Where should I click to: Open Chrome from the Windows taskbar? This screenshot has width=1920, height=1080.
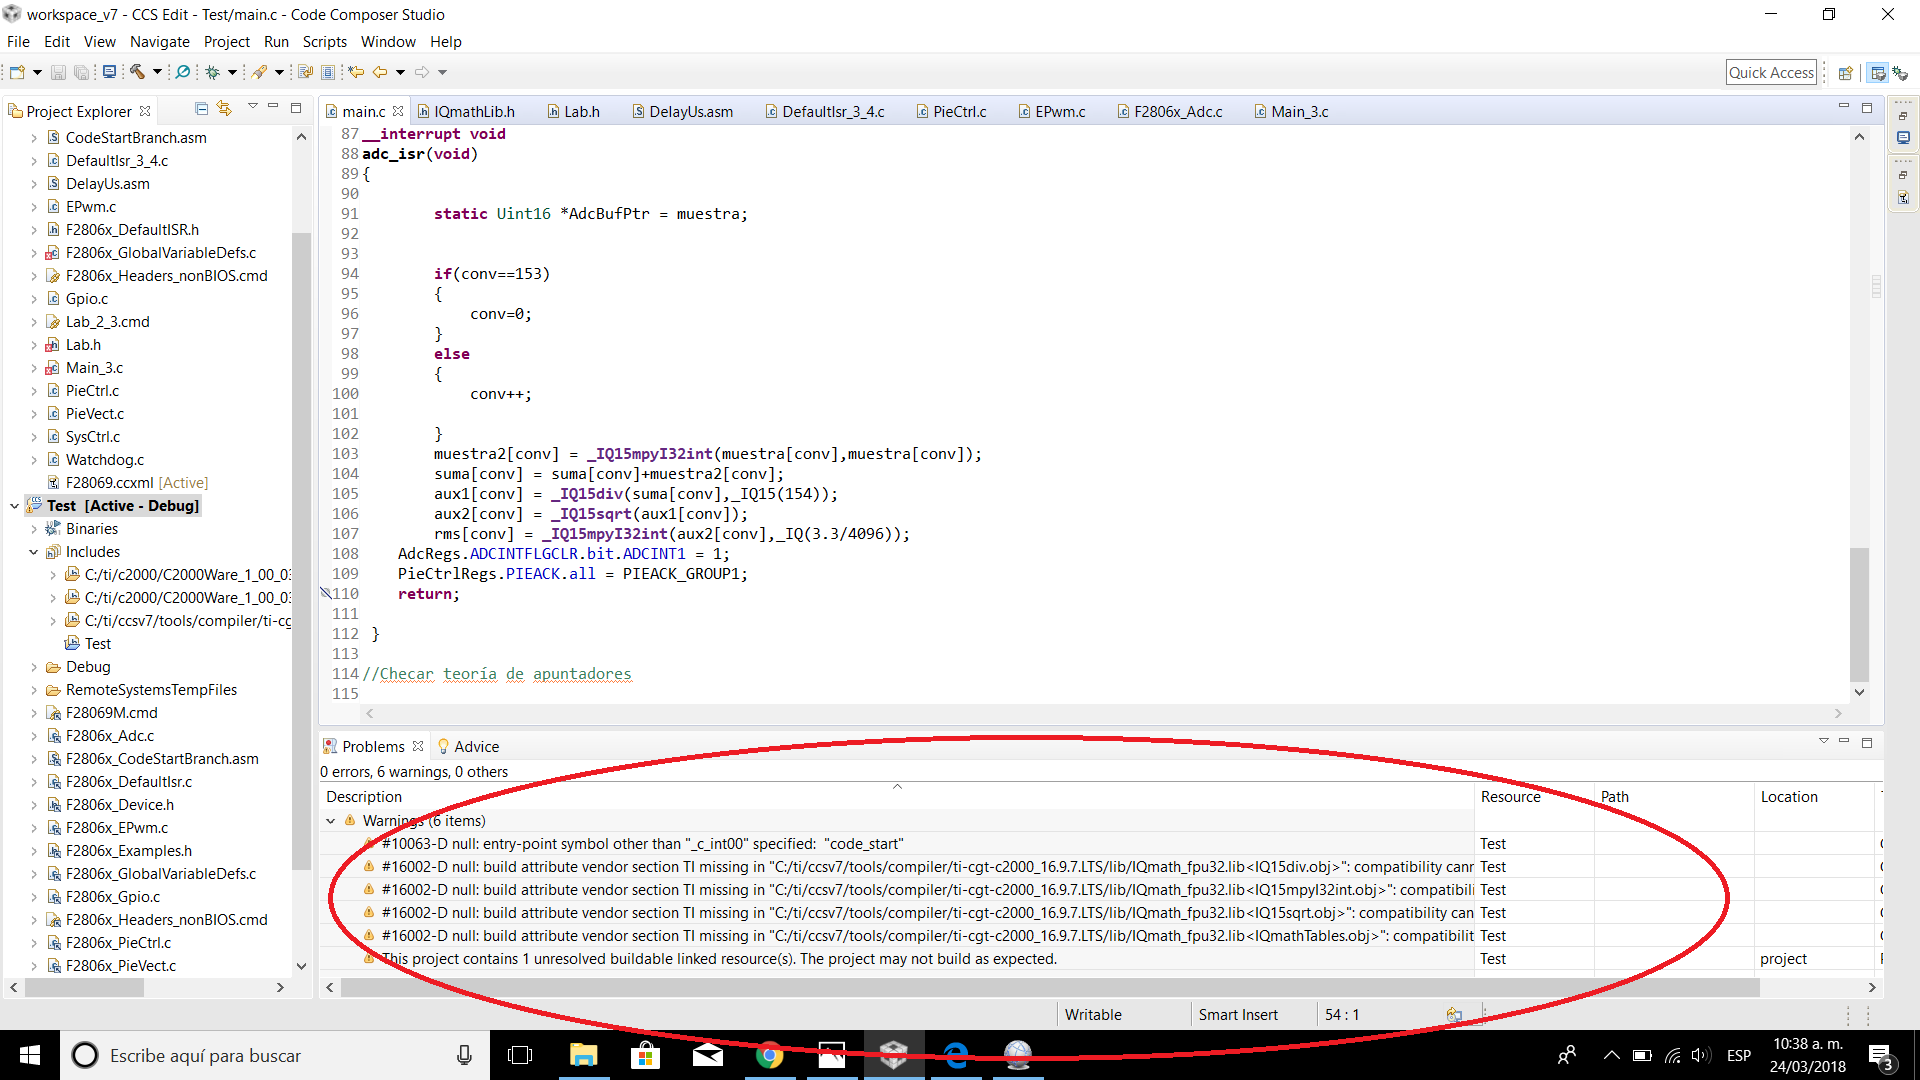[769, 1055]
